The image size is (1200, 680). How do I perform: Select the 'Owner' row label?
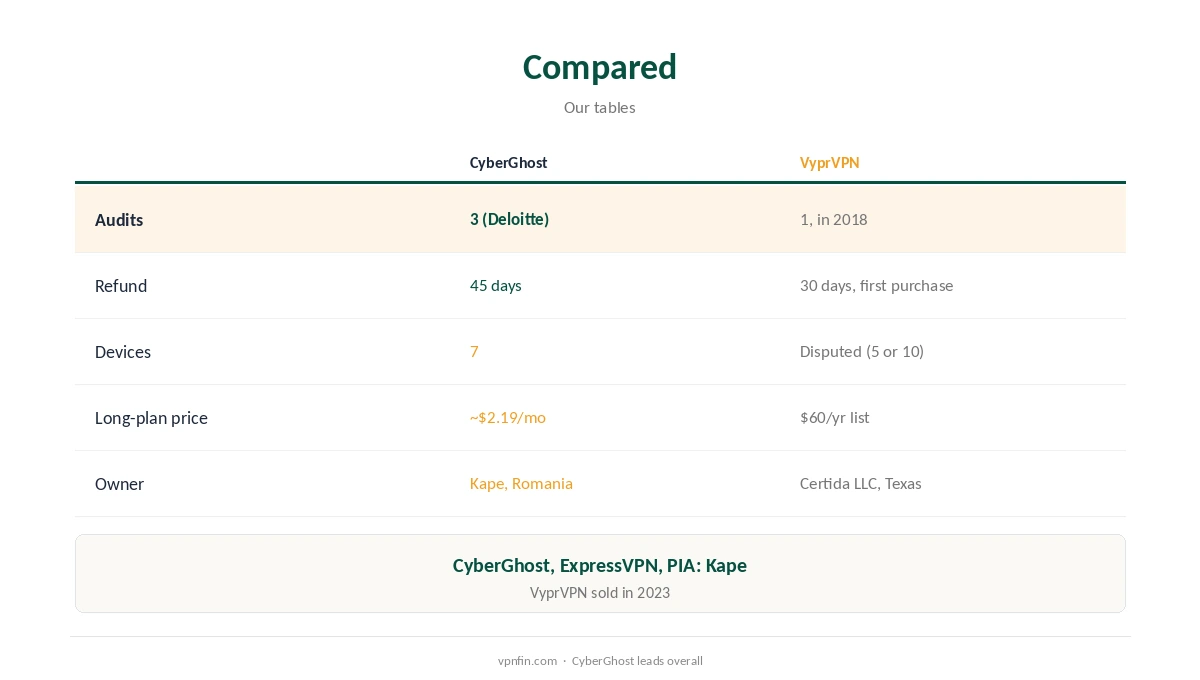point(119,484)
